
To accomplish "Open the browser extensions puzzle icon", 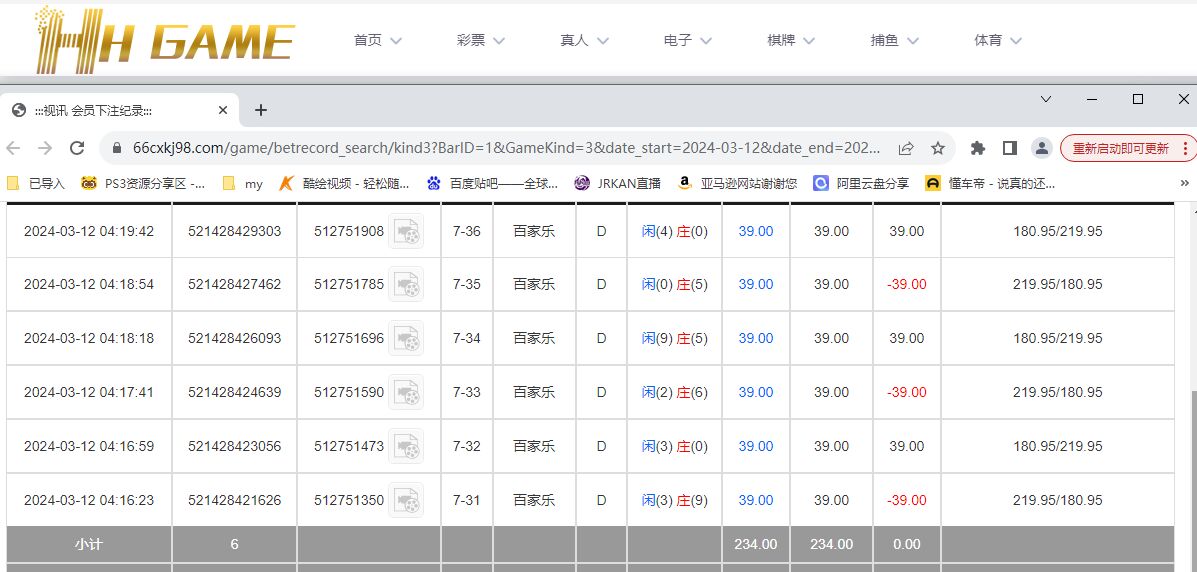I will coord(978,148).
